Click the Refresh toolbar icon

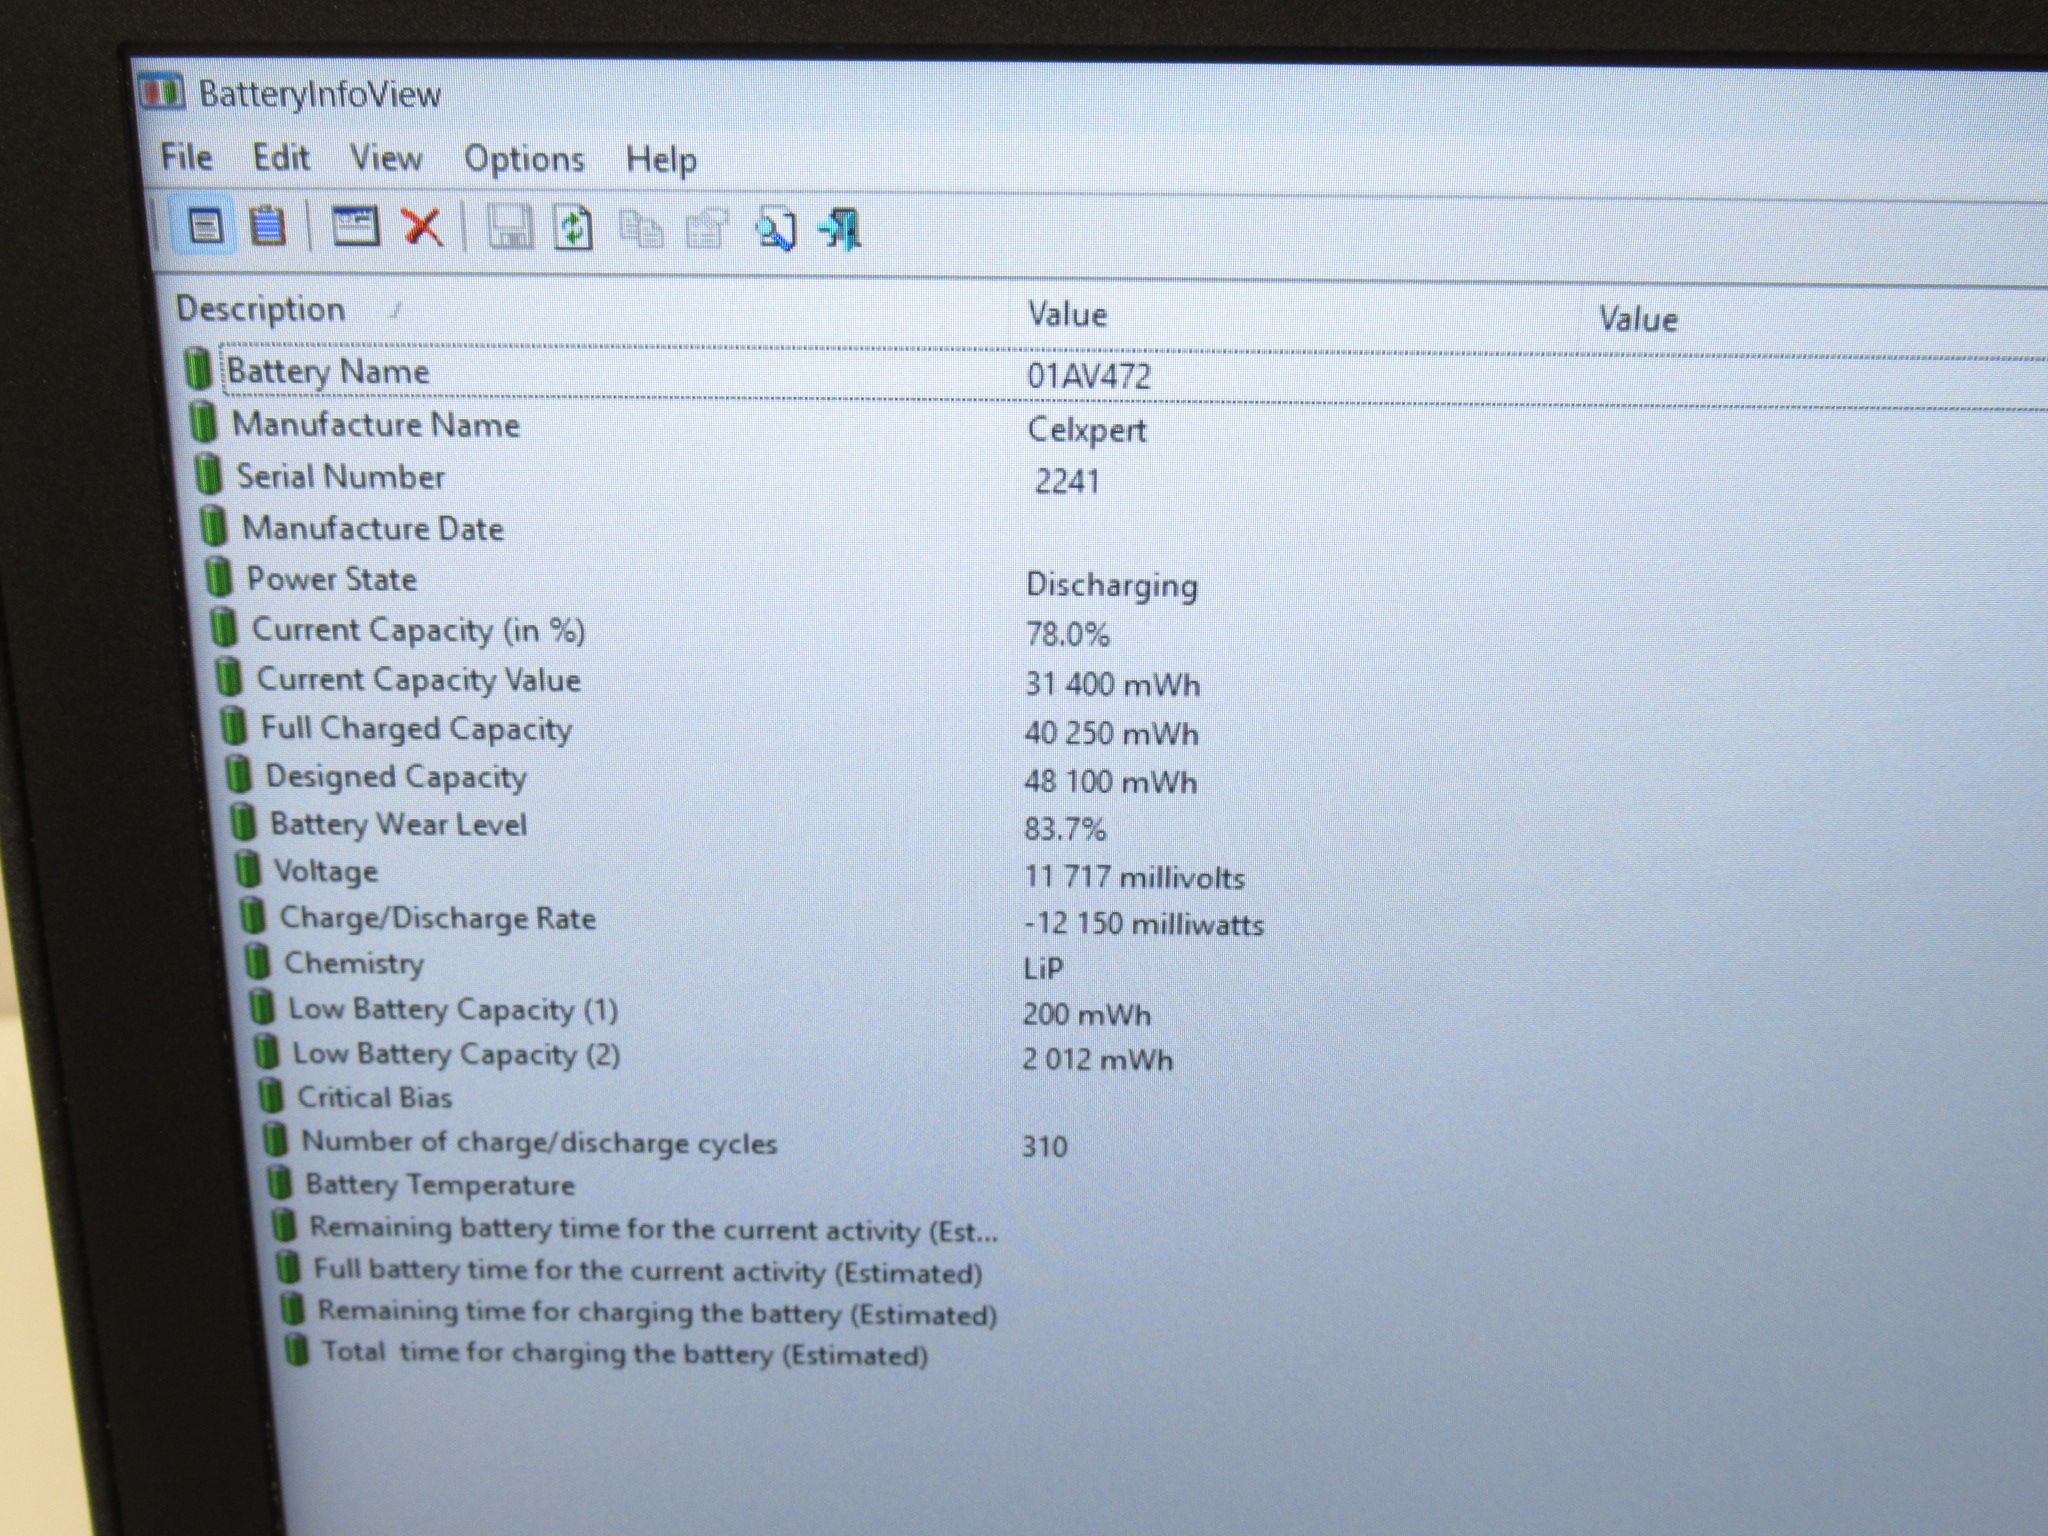pyautogui.click(x=573, y=229)
